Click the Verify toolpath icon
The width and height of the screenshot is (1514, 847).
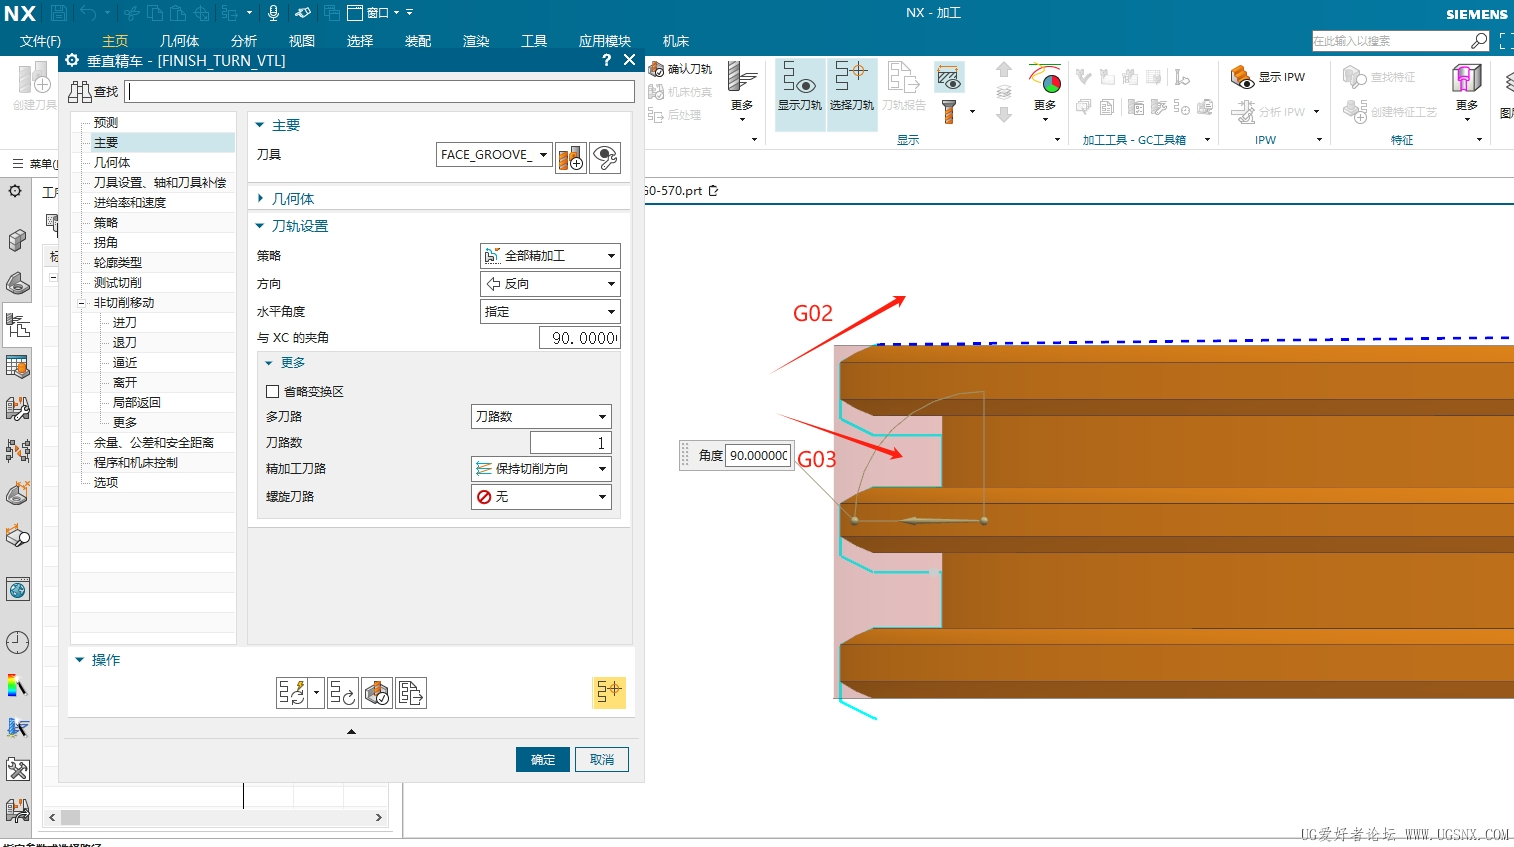pyautogui.click(x=377, y=693)
